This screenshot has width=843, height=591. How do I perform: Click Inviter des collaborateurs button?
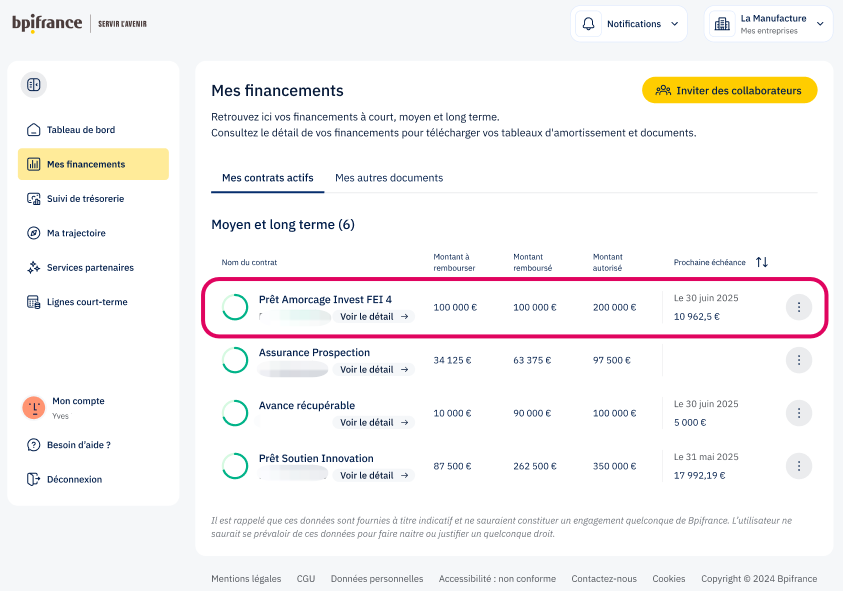pyautogui.click(x=729, y=90)
